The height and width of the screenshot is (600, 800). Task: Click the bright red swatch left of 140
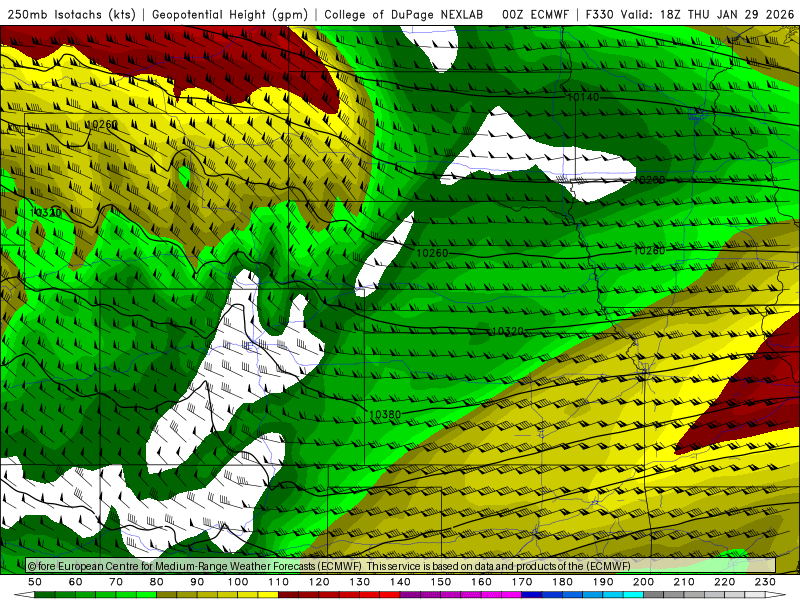click(390, 595)
